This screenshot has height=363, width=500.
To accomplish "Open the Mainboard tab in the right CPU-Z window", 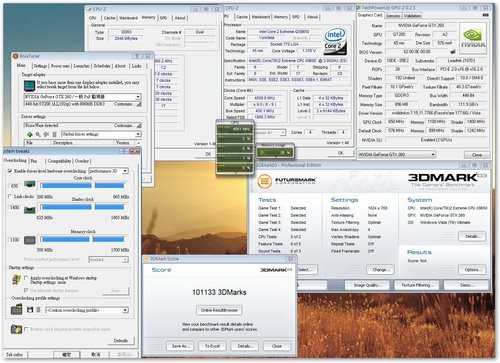I will point(261,17).
